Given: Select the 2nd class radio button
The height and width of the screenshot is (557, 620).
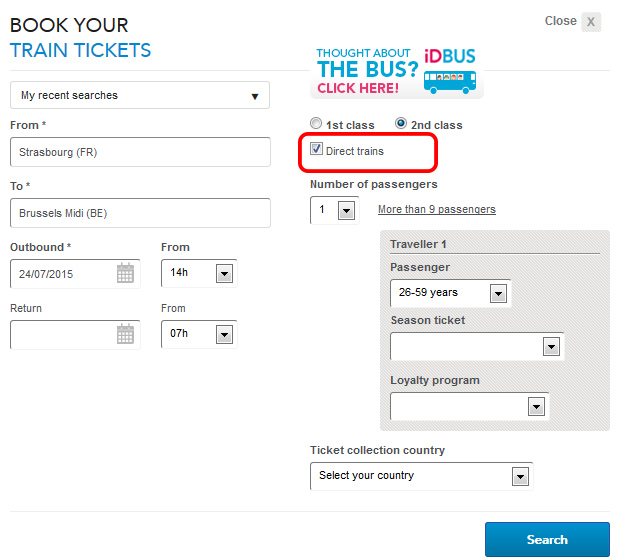Looking at the screenshot, I should coord(402,124).
